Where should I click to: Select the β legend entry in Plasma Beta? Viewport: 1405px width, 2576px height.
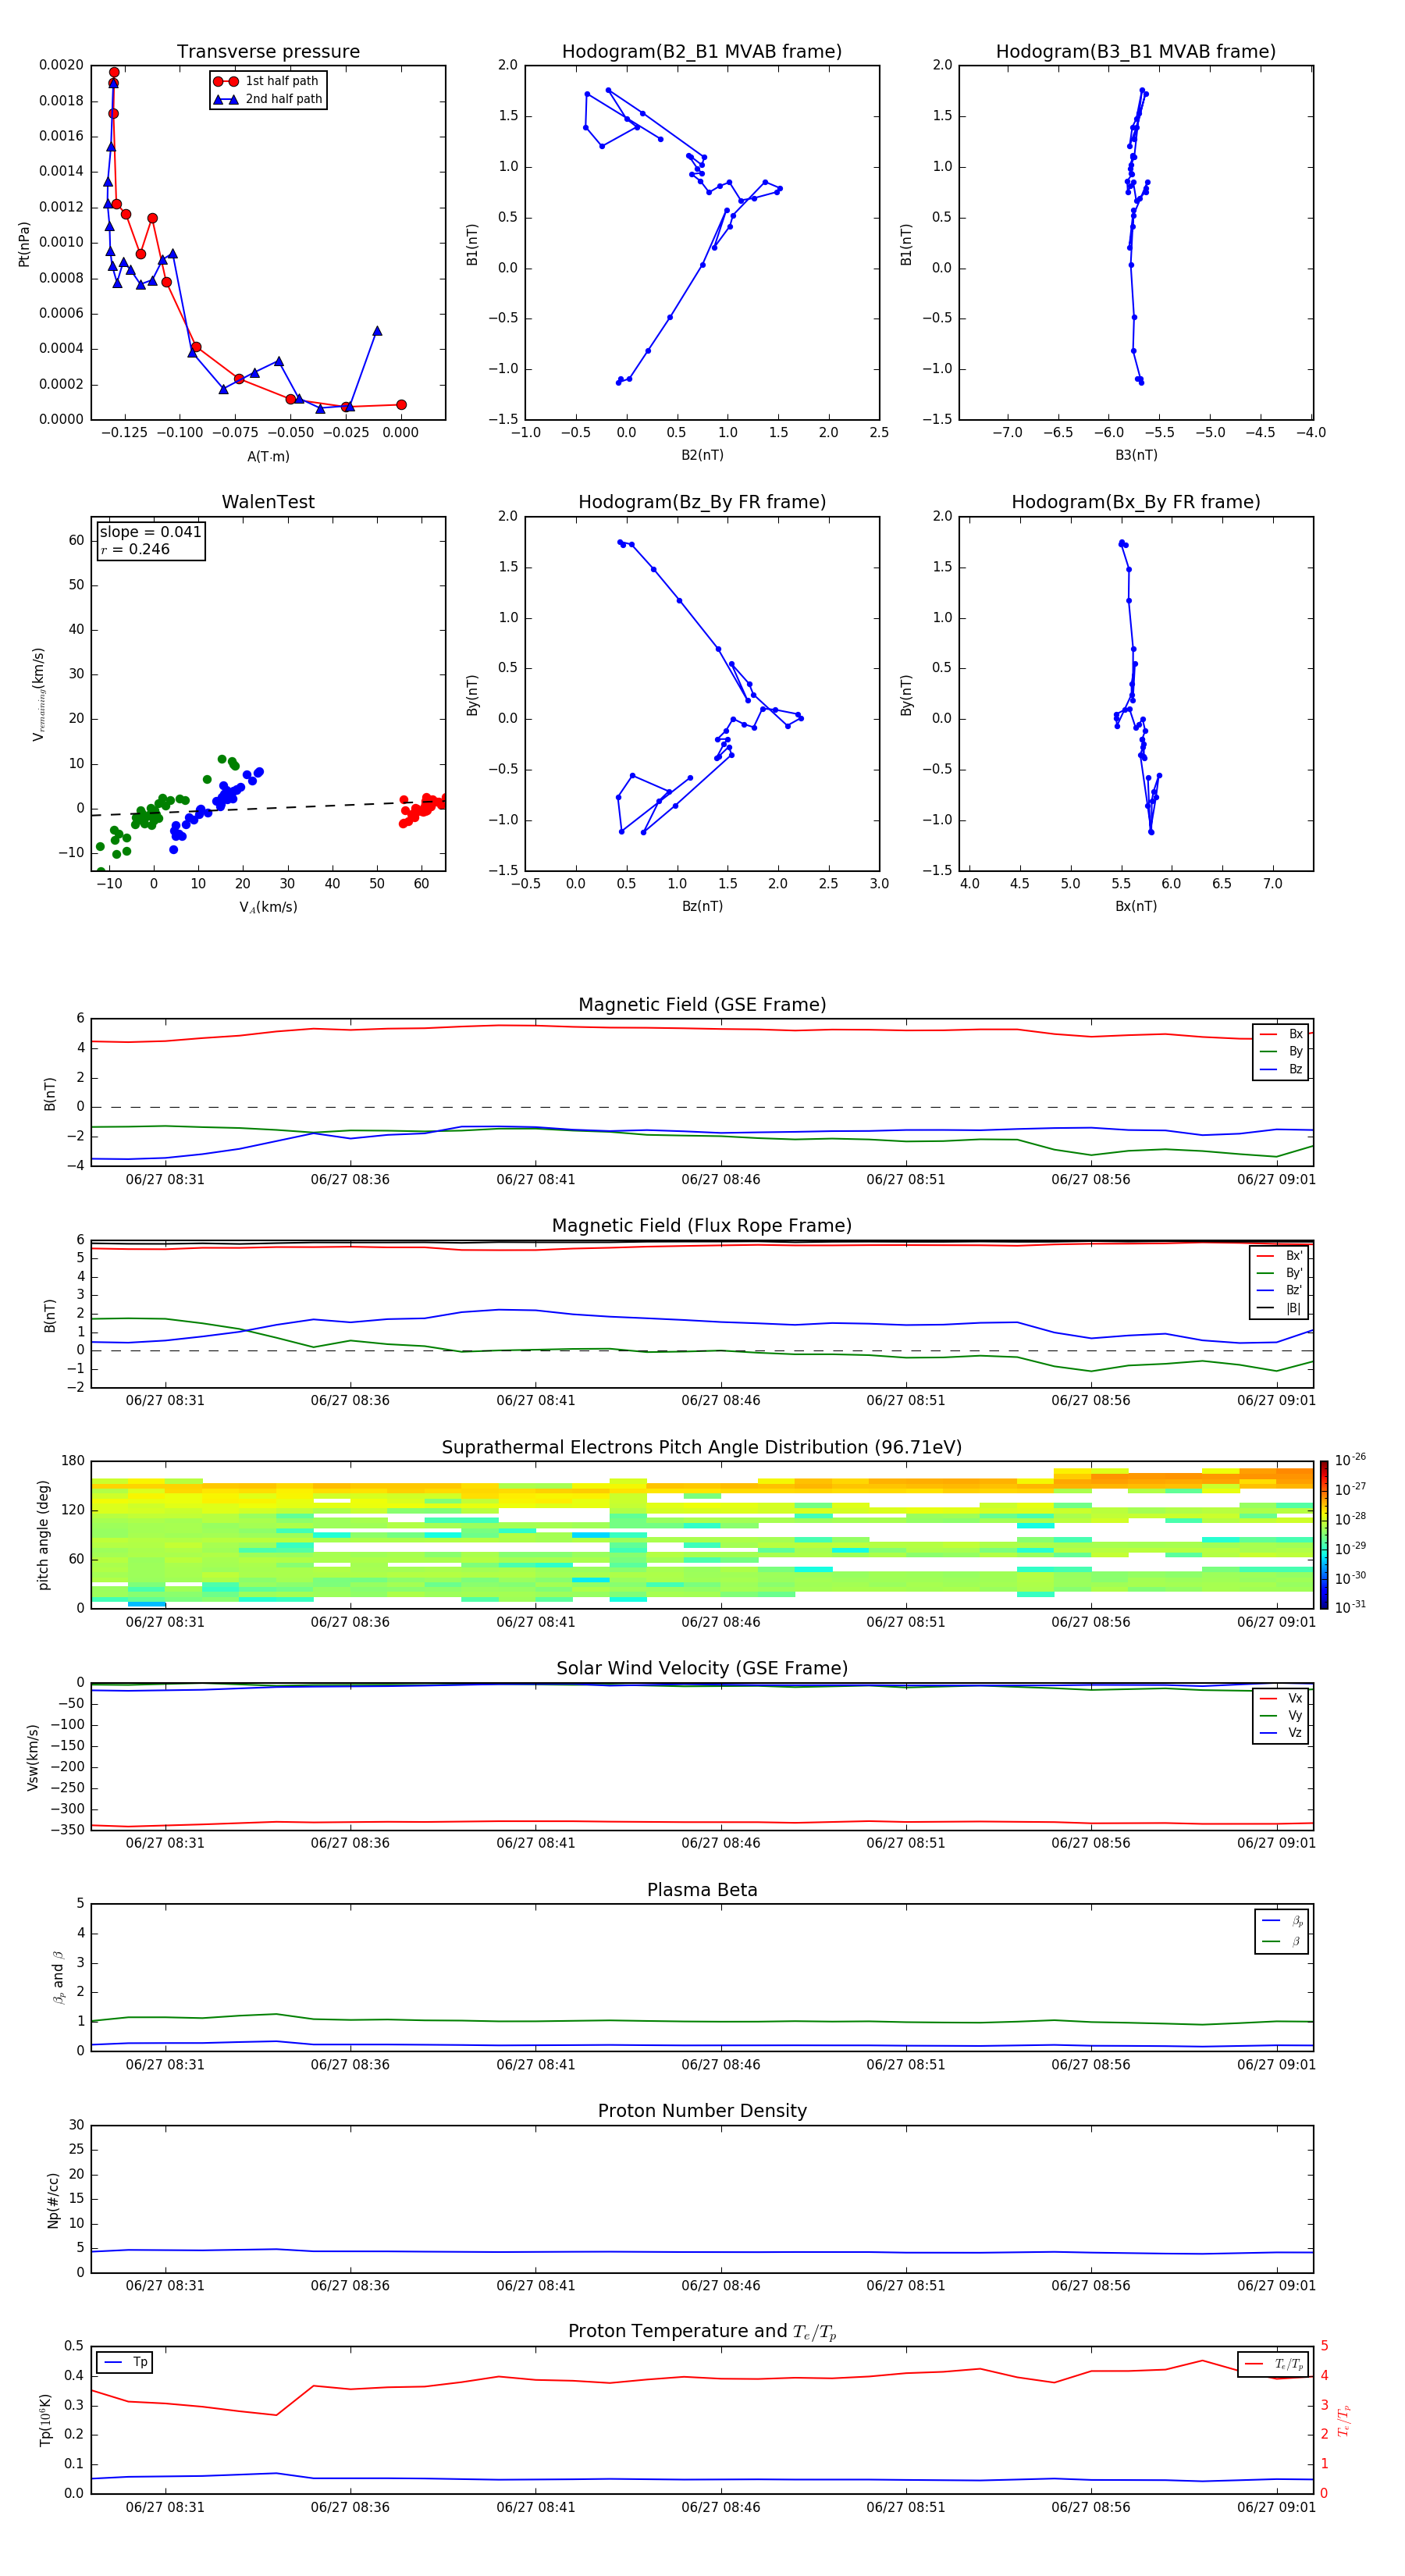click(1282, 1942)
